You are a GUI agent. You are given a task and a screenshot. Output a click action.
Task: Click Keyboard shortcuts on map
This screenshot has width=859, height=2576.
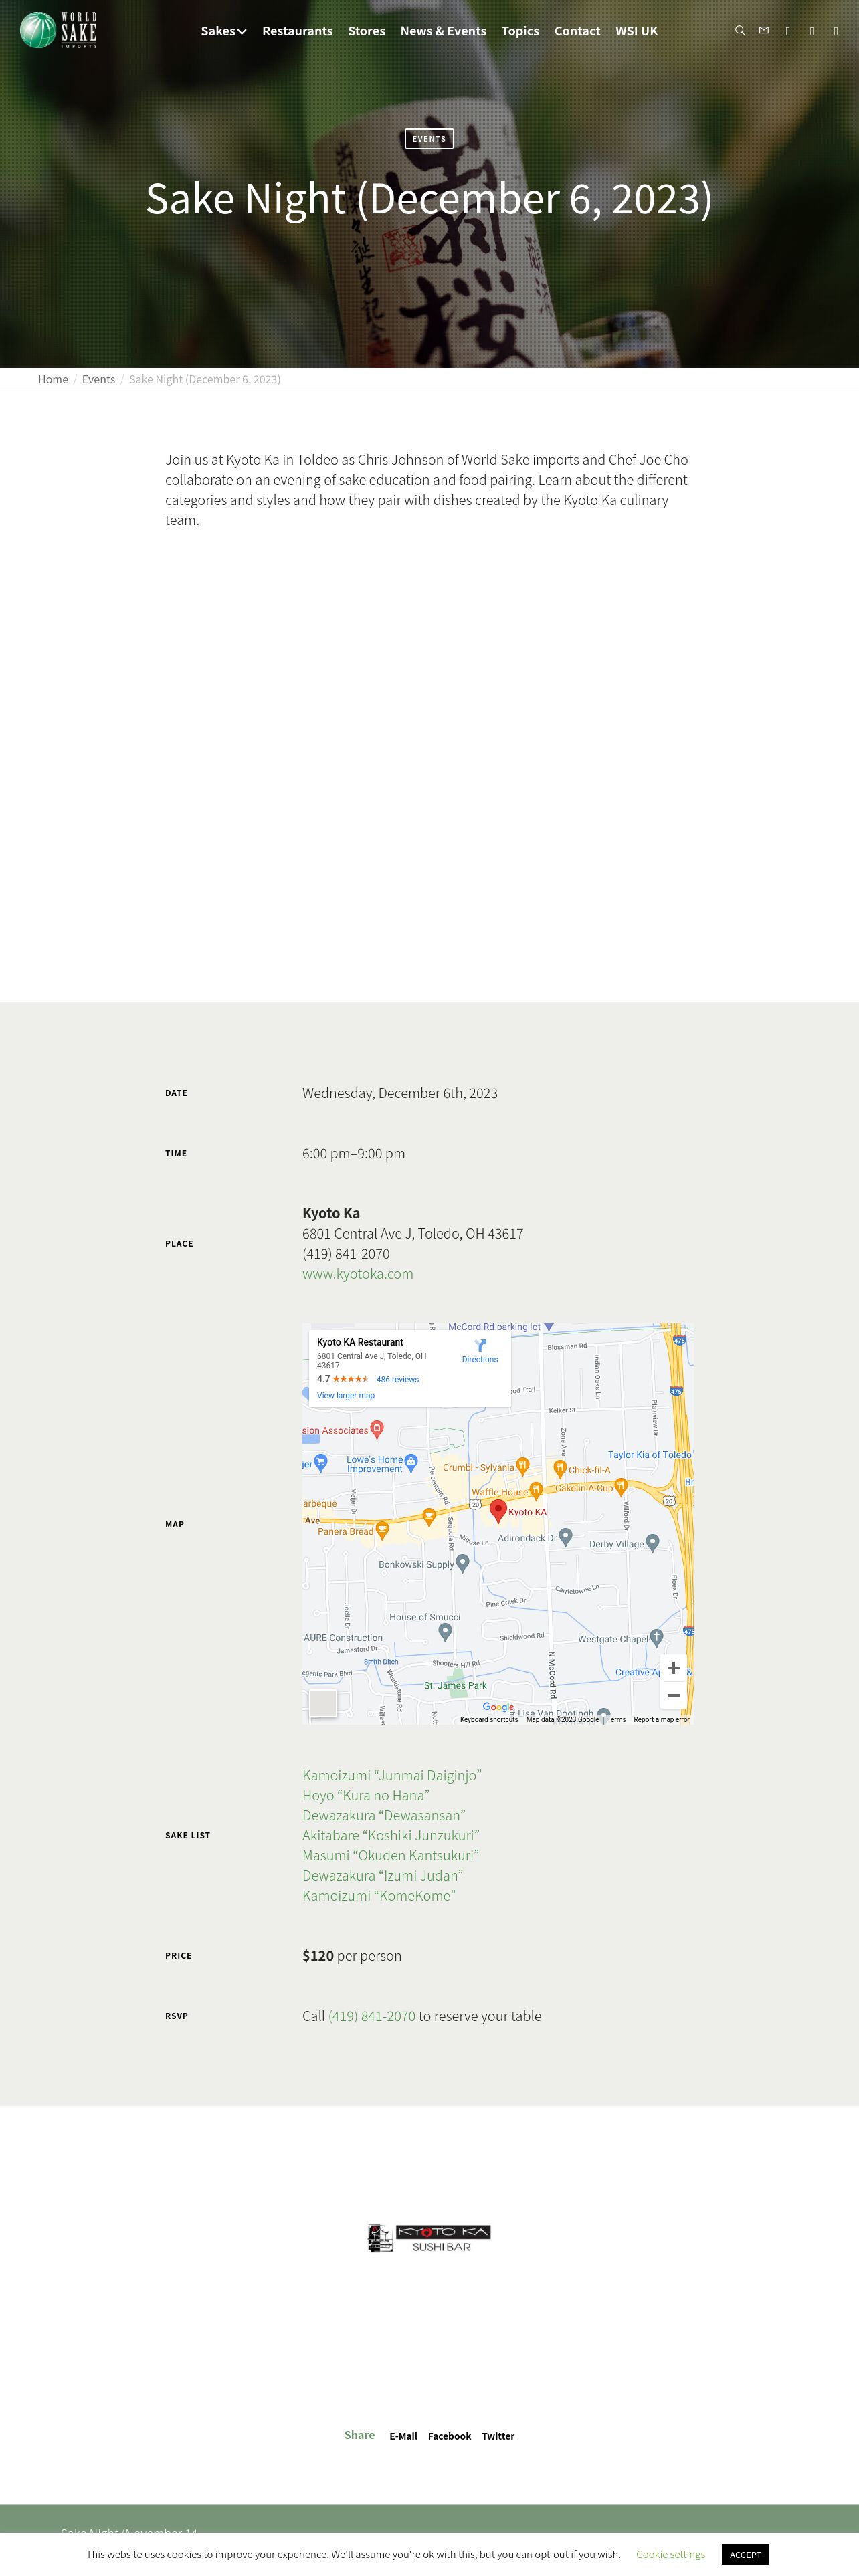489,1719
